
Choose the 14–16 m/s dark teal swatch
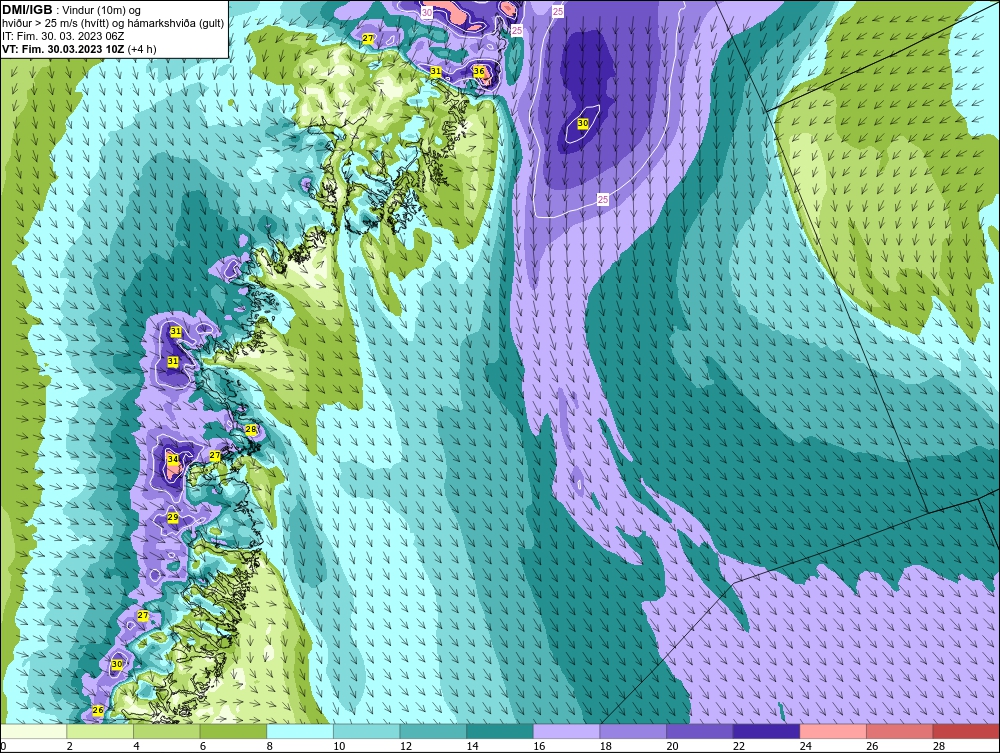(x=500, y=731)
